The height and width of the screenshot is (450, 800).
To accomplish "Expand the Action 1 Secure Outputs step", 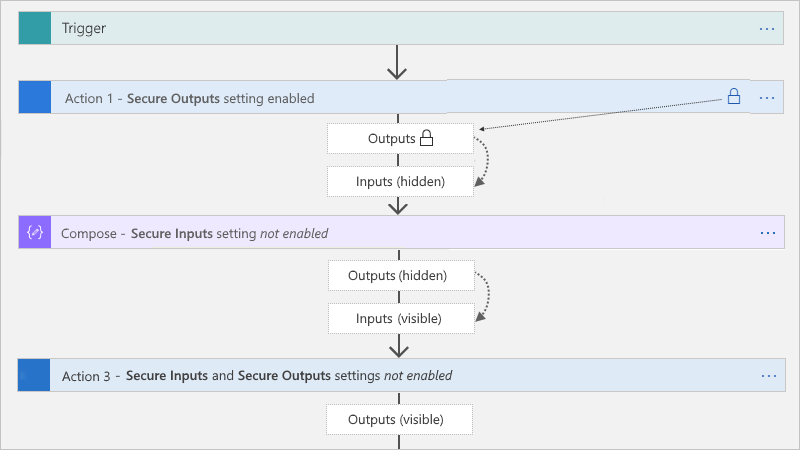I will click(190, 98).
